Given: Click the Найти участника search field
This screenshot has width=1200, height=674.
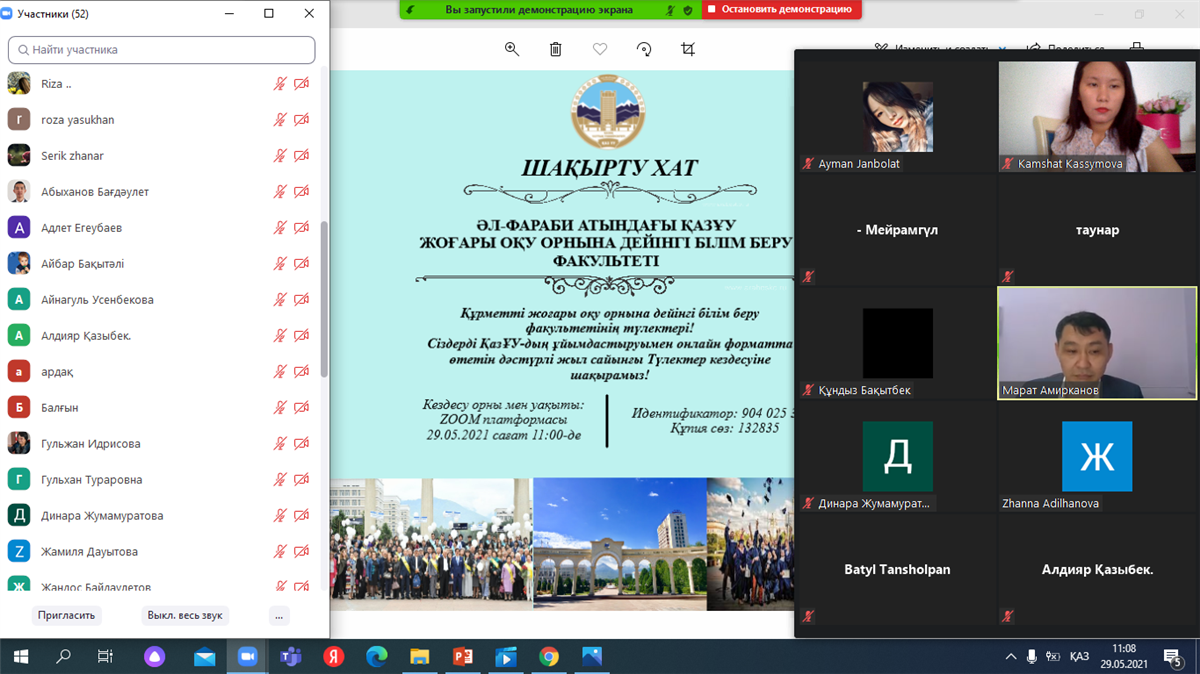Looking at the screenshot, I should (162, 50).
